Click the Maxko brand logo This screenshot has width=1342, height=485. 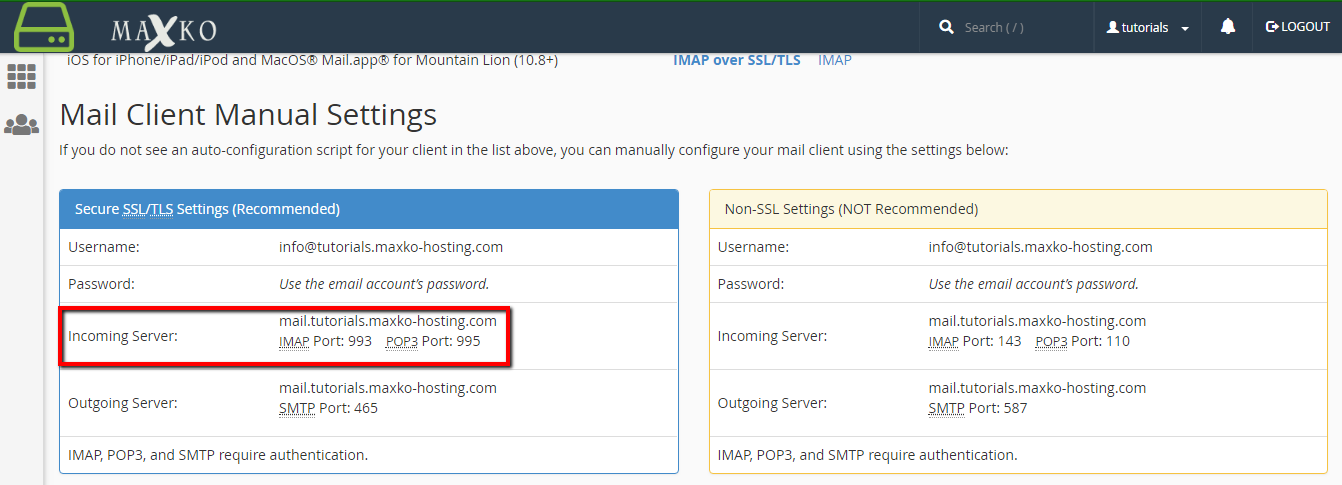[x=163, y=28]
